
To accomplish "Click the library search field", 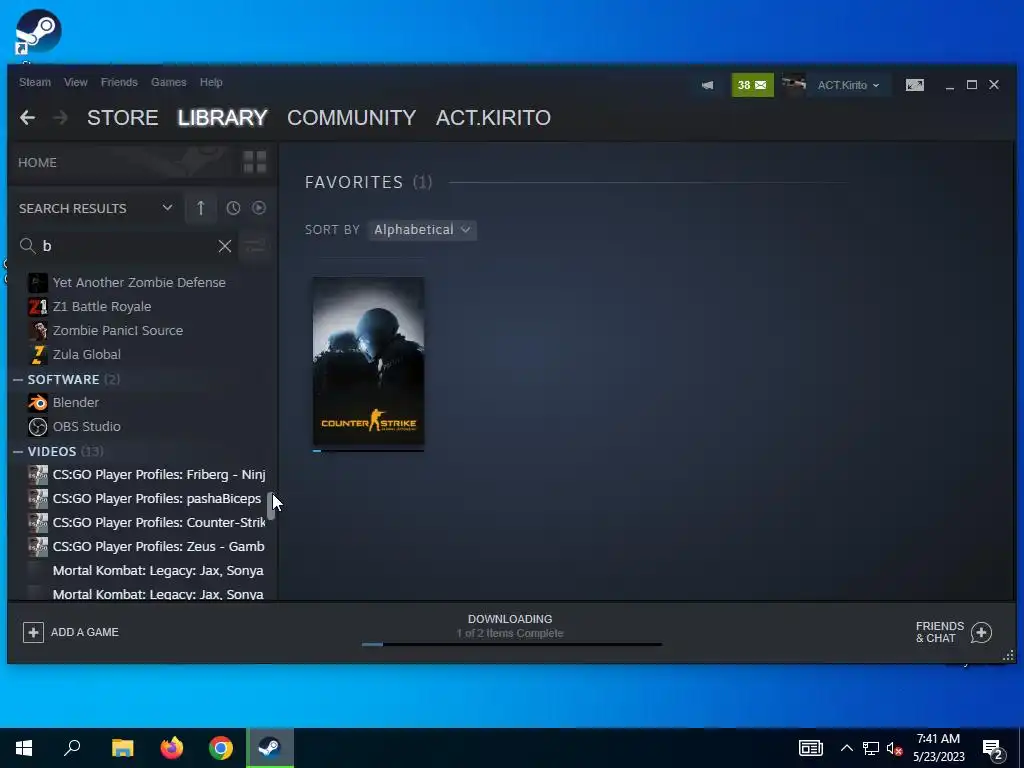I will point(128,246).
